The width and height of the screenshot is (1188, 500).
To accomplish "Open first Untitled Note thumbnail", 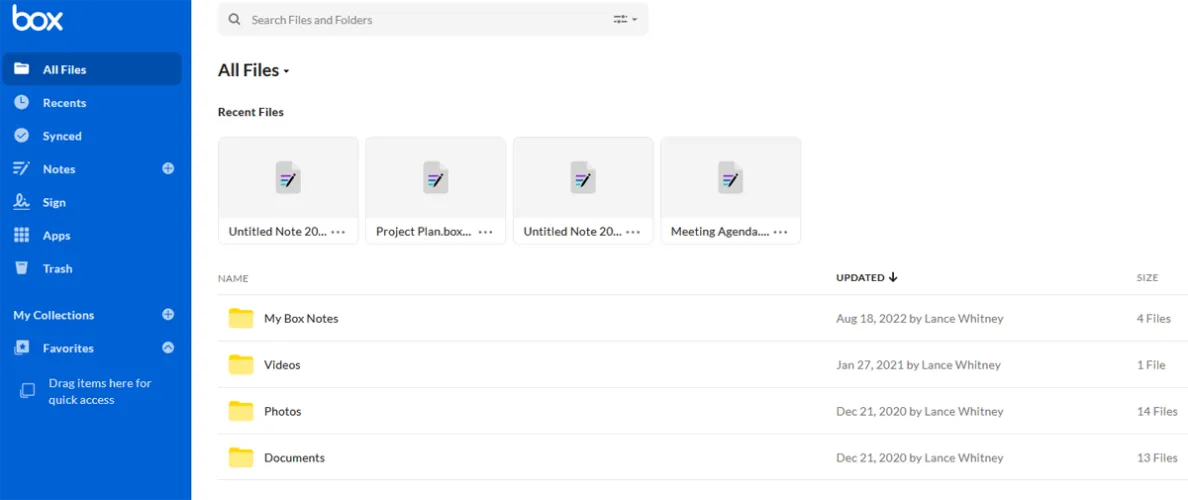I will (288, 179).
